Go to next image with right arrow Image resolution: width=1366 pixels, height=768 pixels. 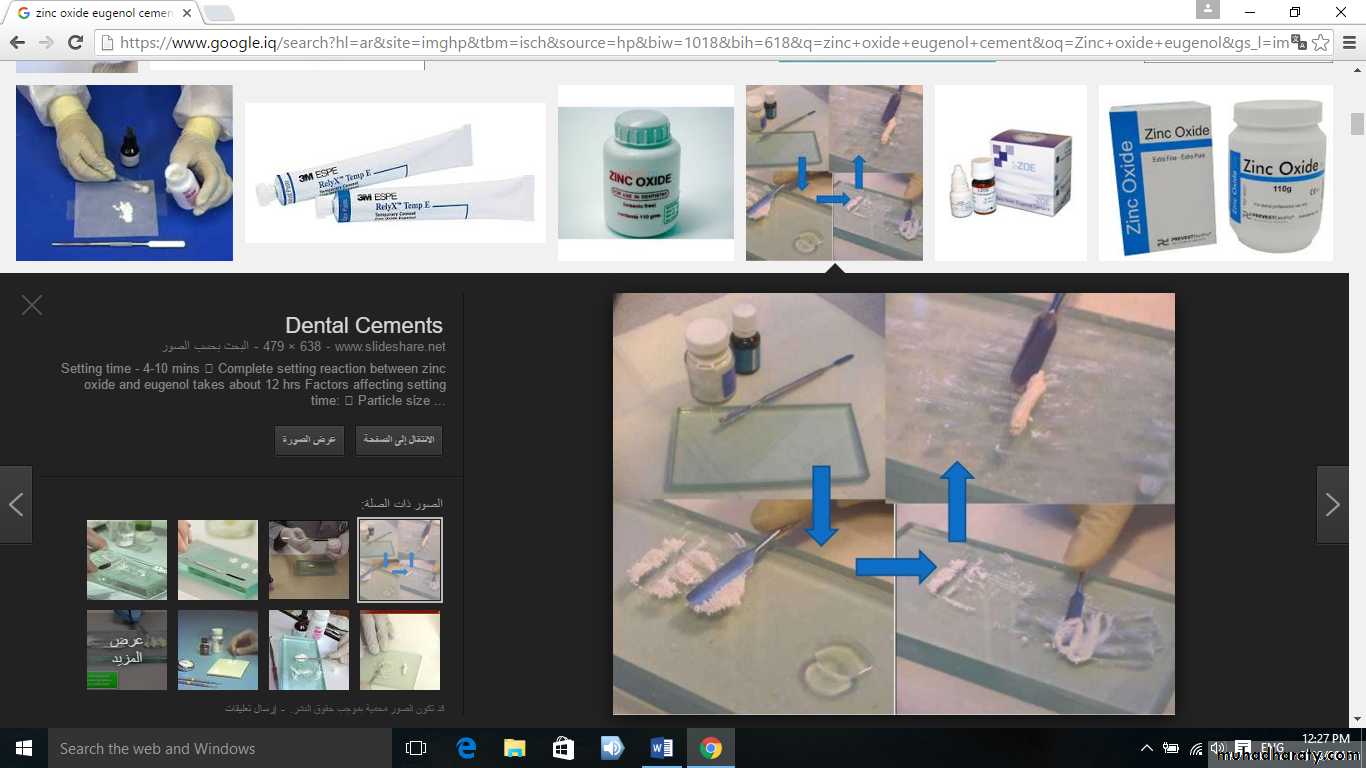pos(1332,505)
